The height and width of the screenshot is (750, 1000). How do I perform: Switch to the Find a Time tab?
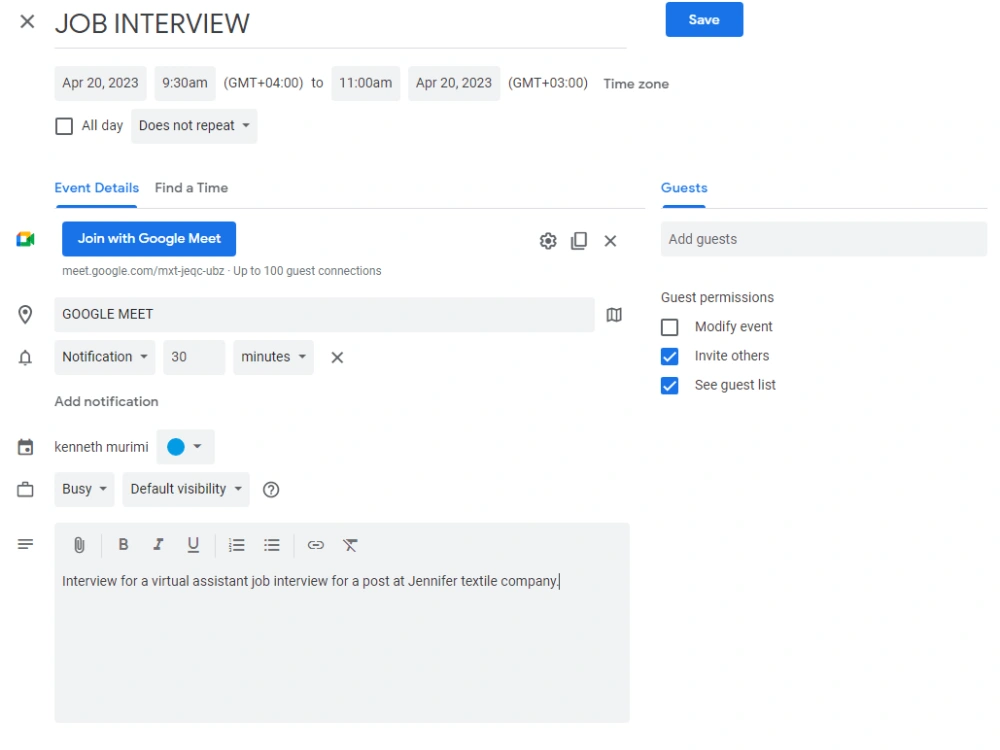click(x=191, y=188)
